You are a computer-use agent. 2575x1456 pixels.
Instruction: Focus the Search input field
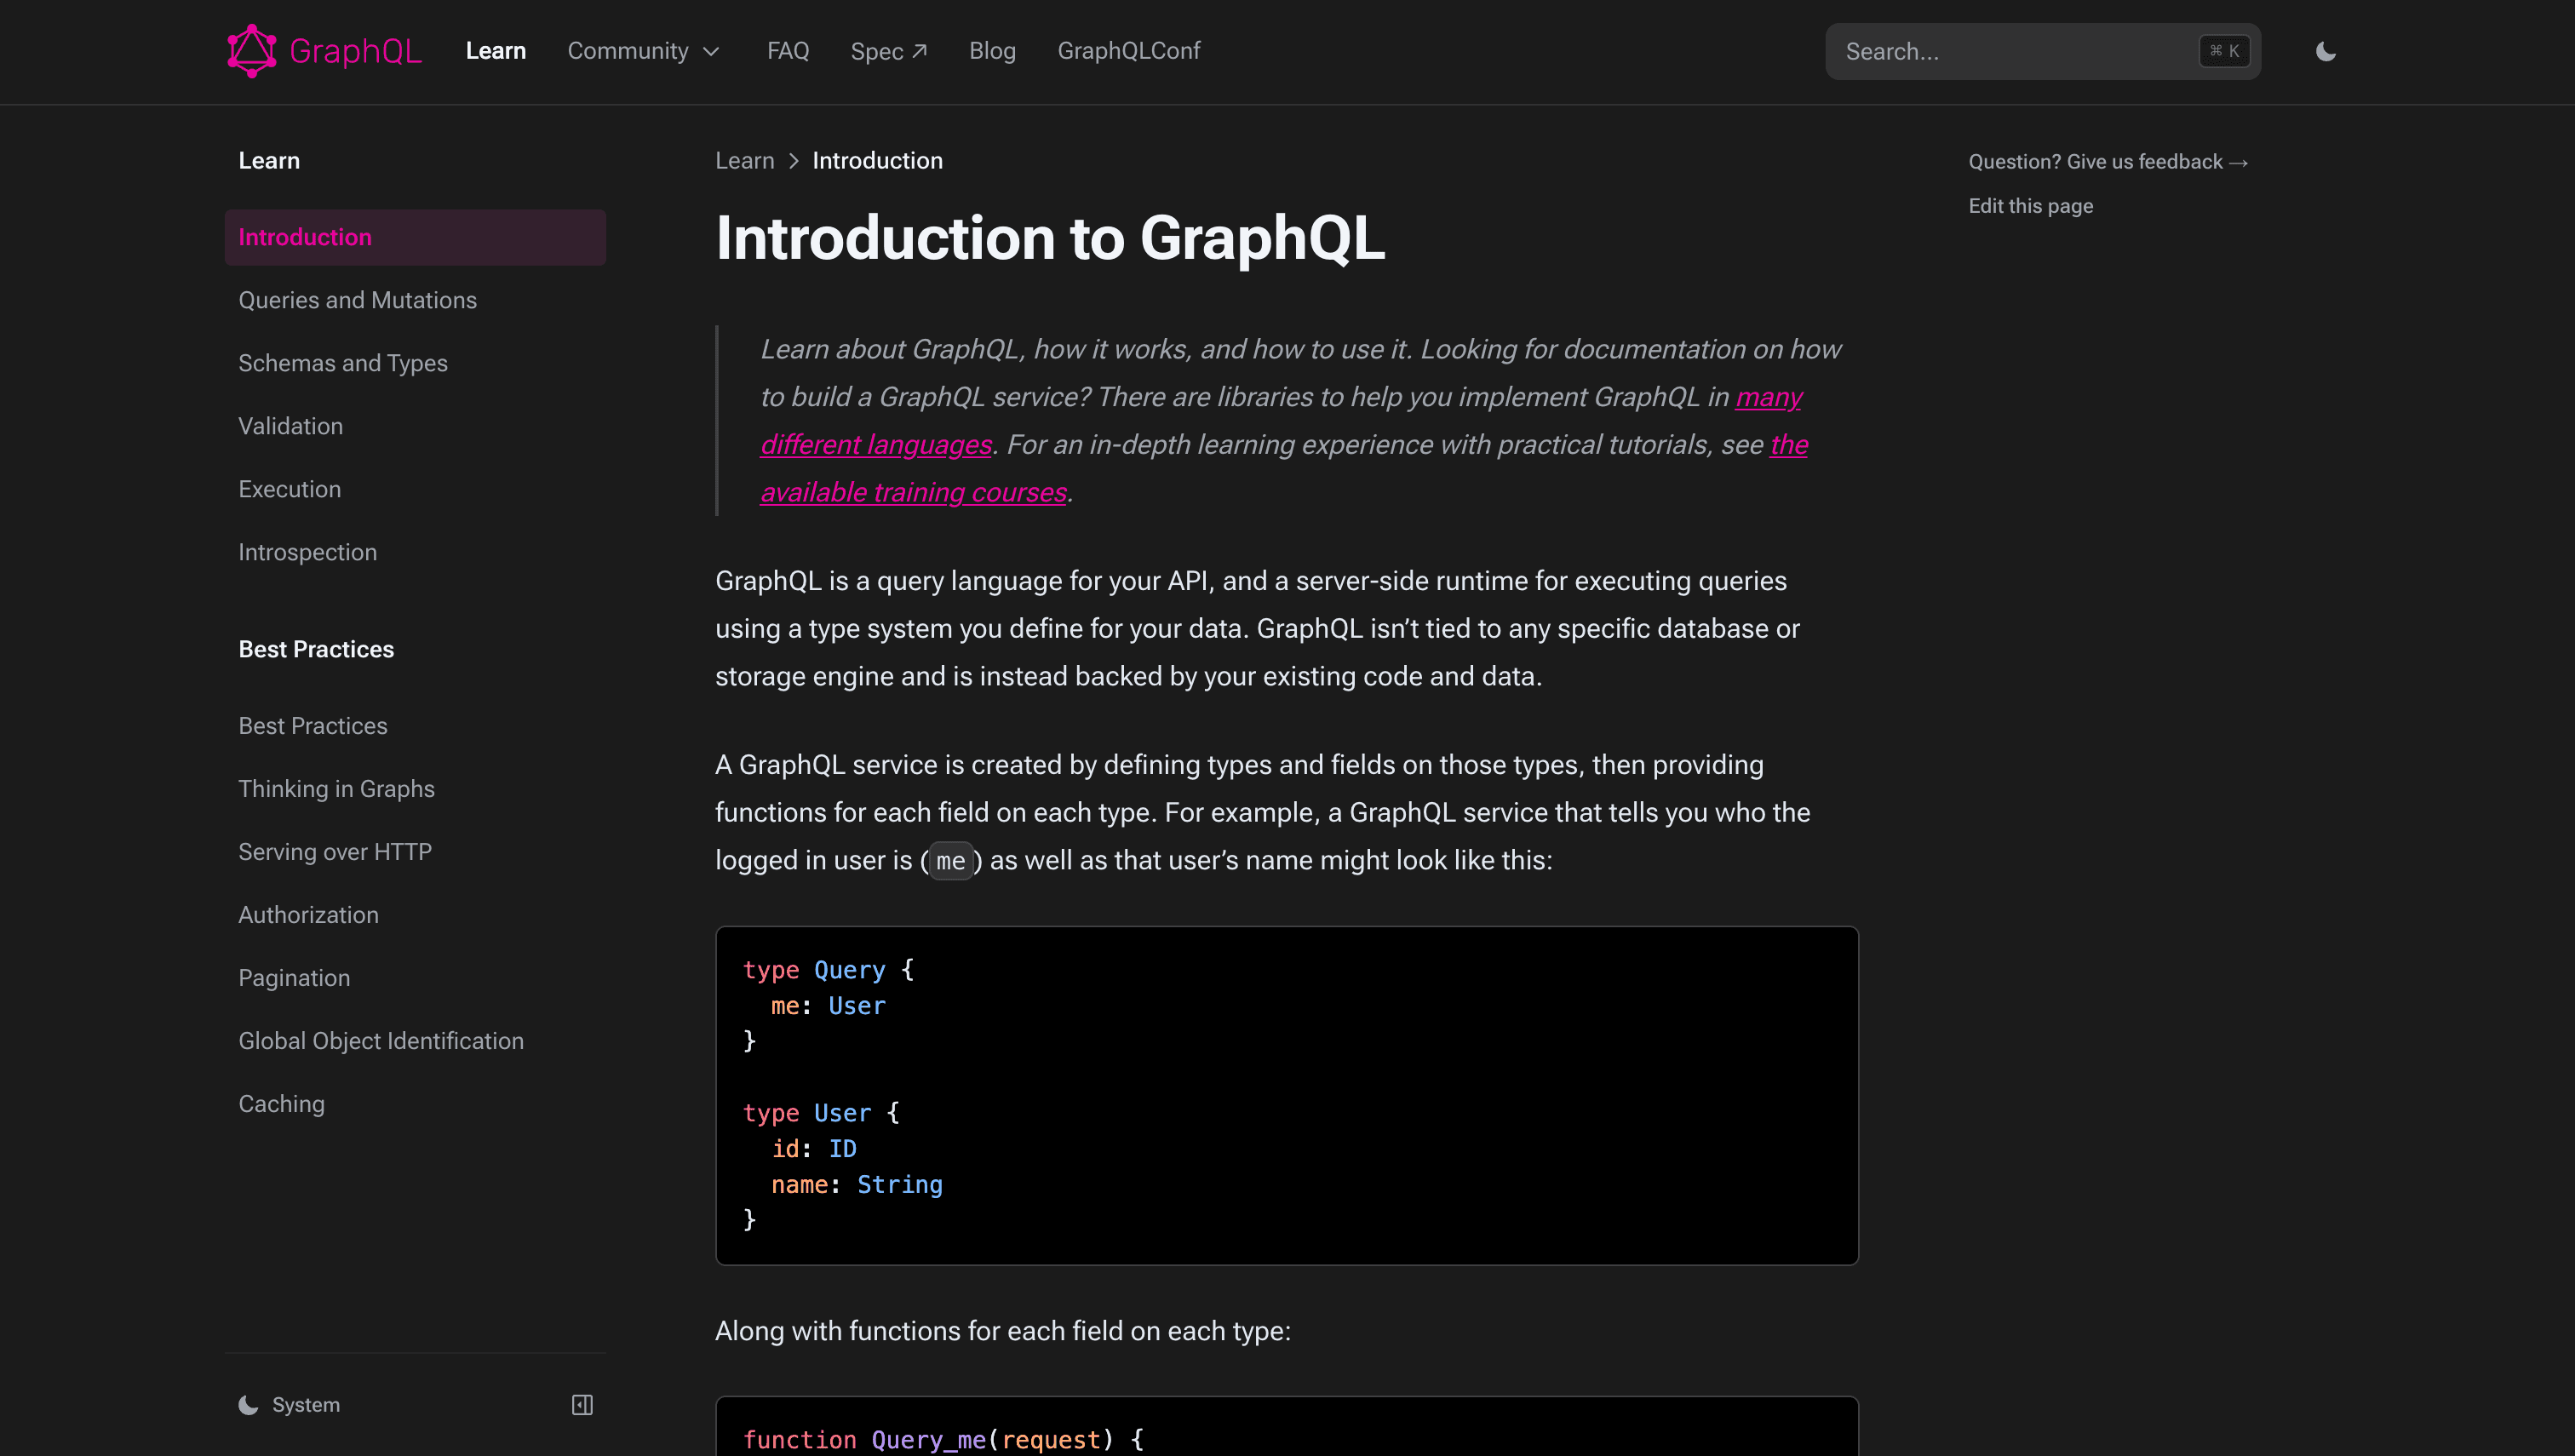[2042, 51]
